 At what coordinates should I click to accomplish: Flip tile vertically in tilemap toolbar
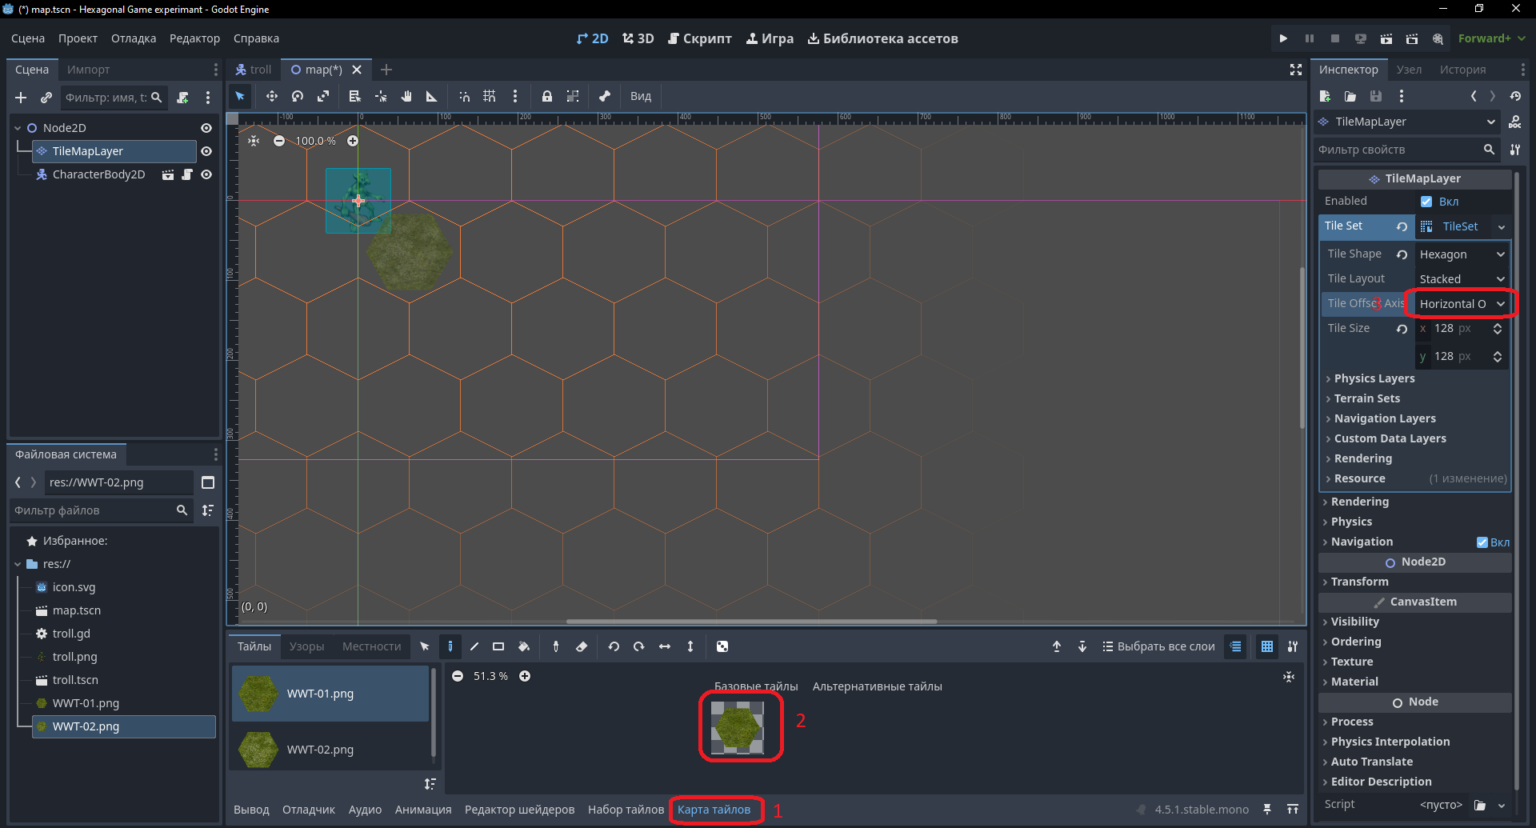[x=690, y=646]
